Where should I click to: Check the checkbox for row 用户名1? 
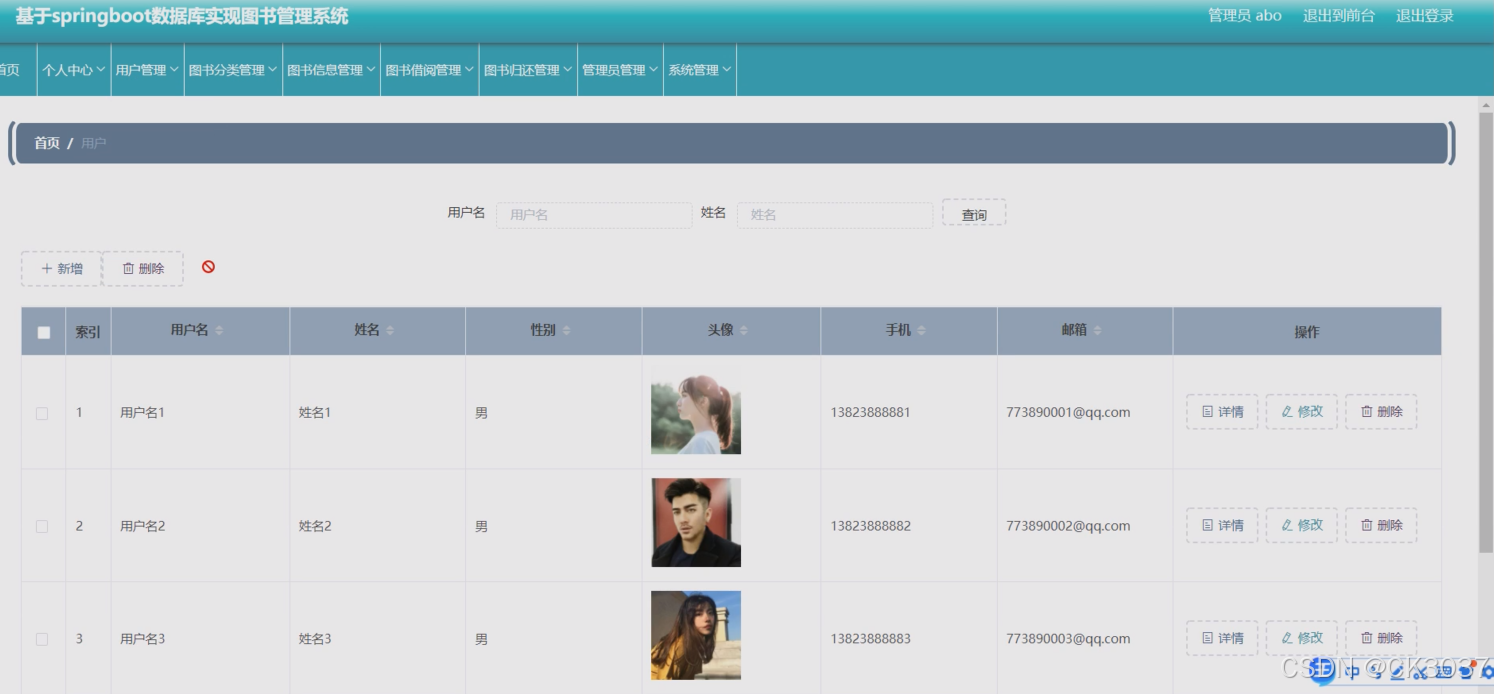point(43,411)
